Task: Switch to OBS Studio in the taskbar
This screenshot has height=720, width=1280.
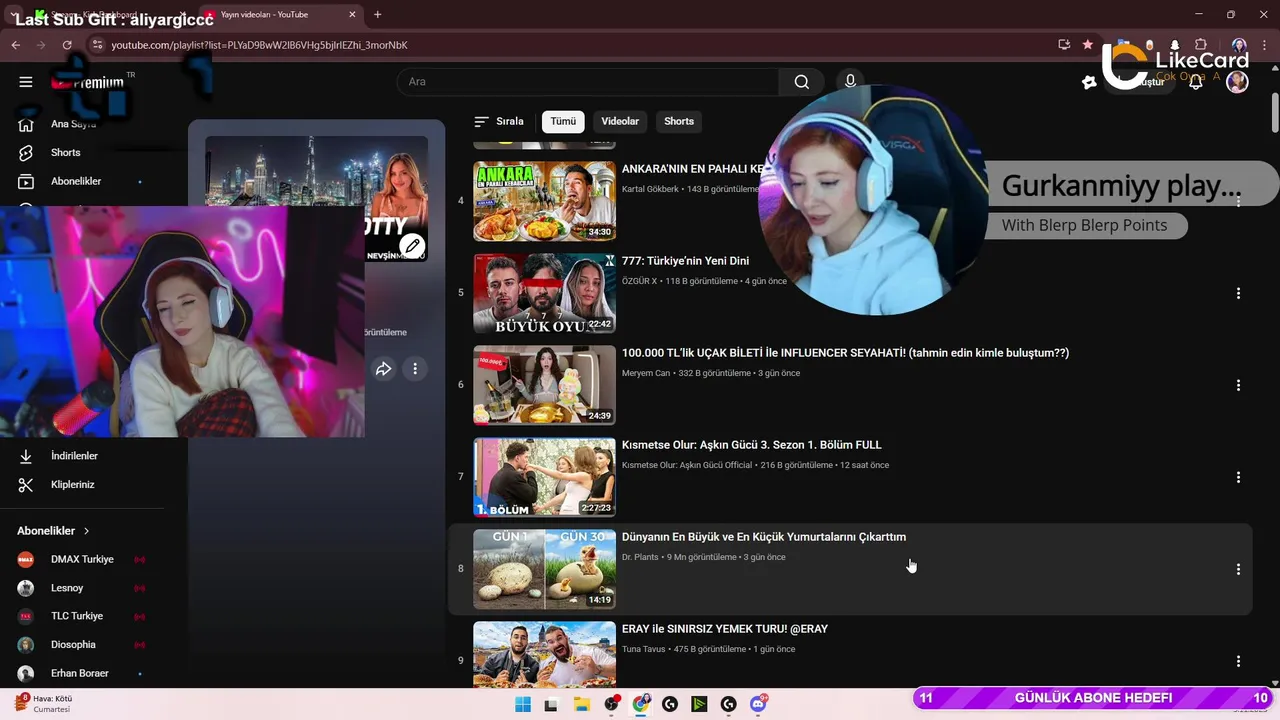Action: (x=611, y=704)
